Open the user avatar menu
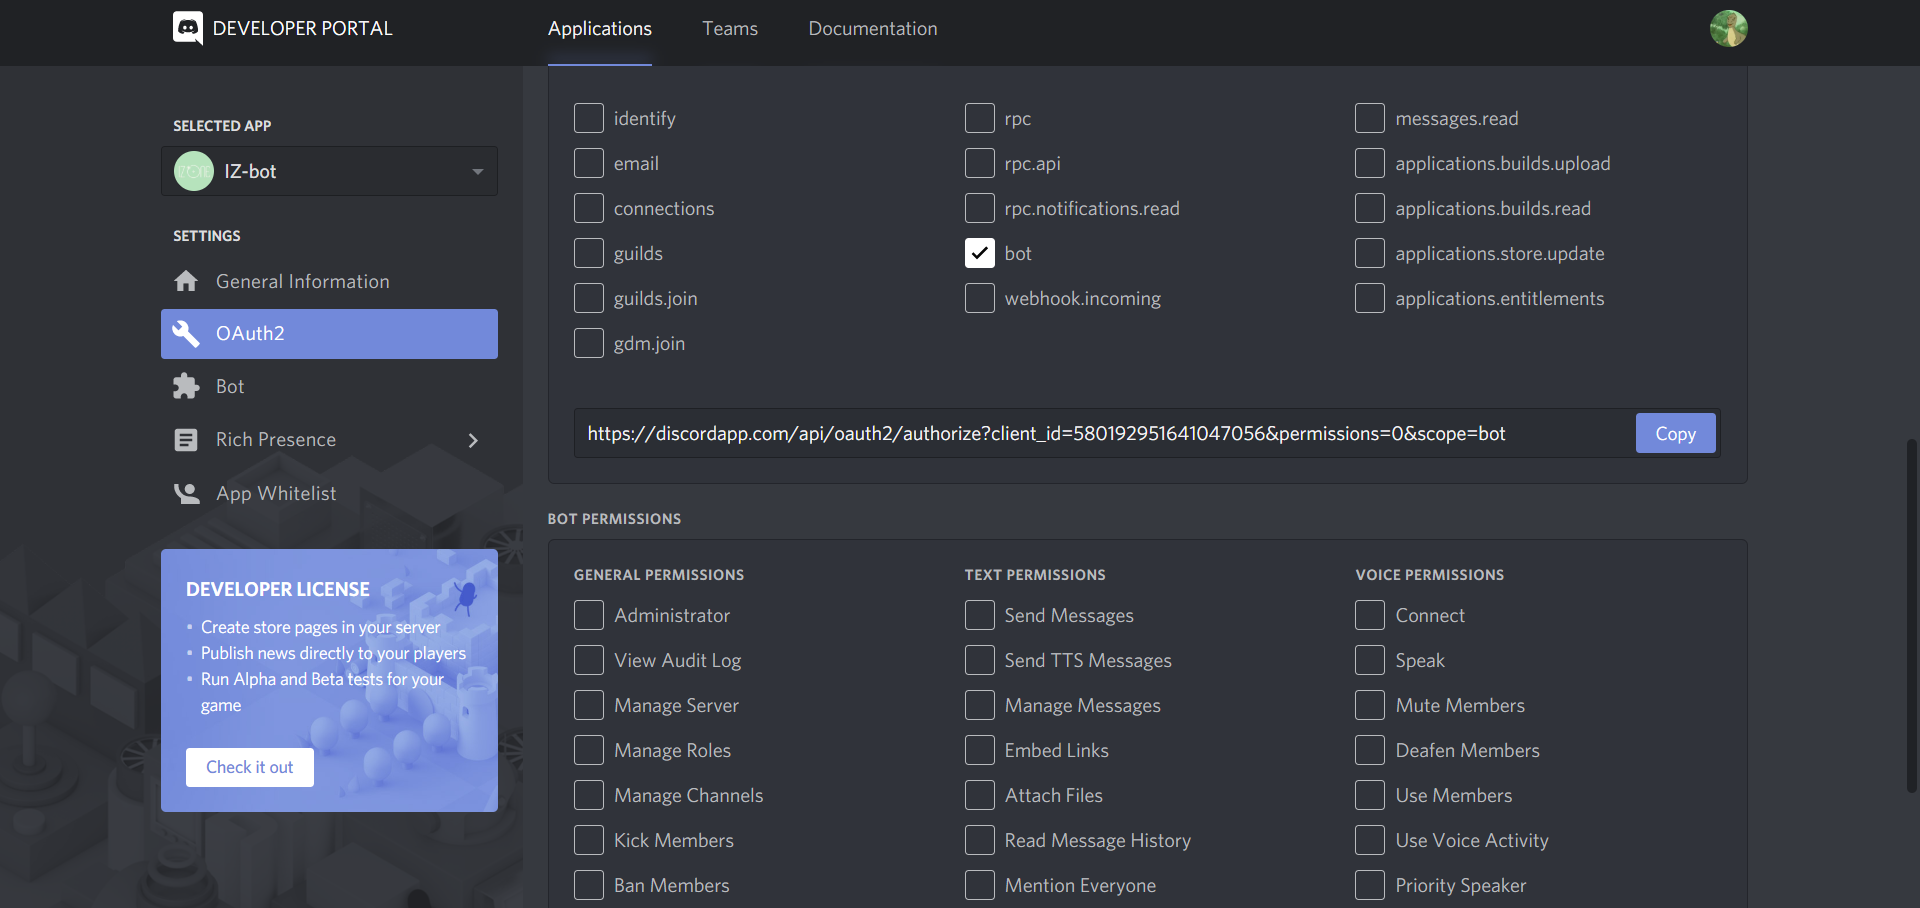Screen dimensions: 1920x908 click(x=1728, y=28)
